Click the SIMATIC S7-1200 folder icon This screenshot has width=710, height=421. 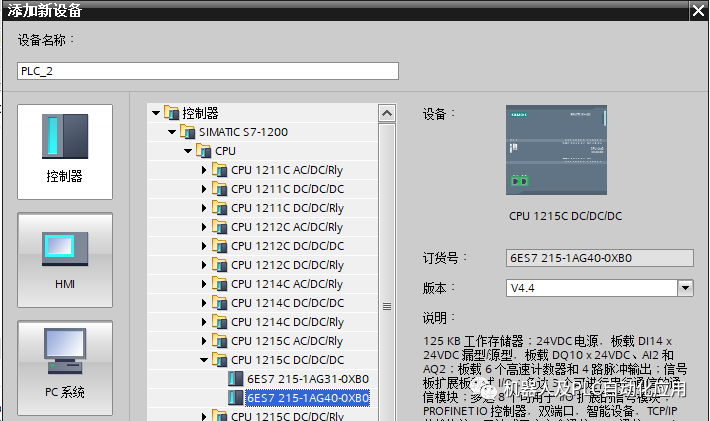(187, 132)
